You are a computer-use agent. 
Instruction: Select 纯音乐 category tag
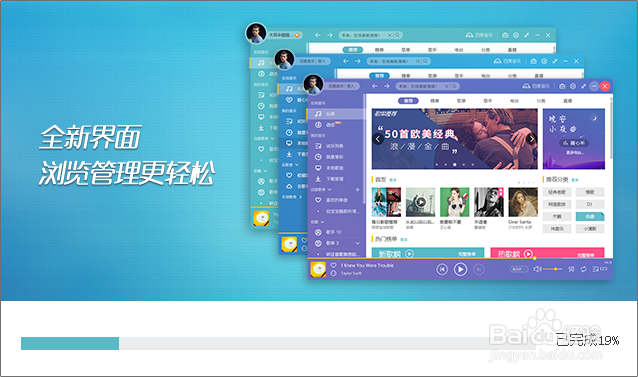click(557, 229)
